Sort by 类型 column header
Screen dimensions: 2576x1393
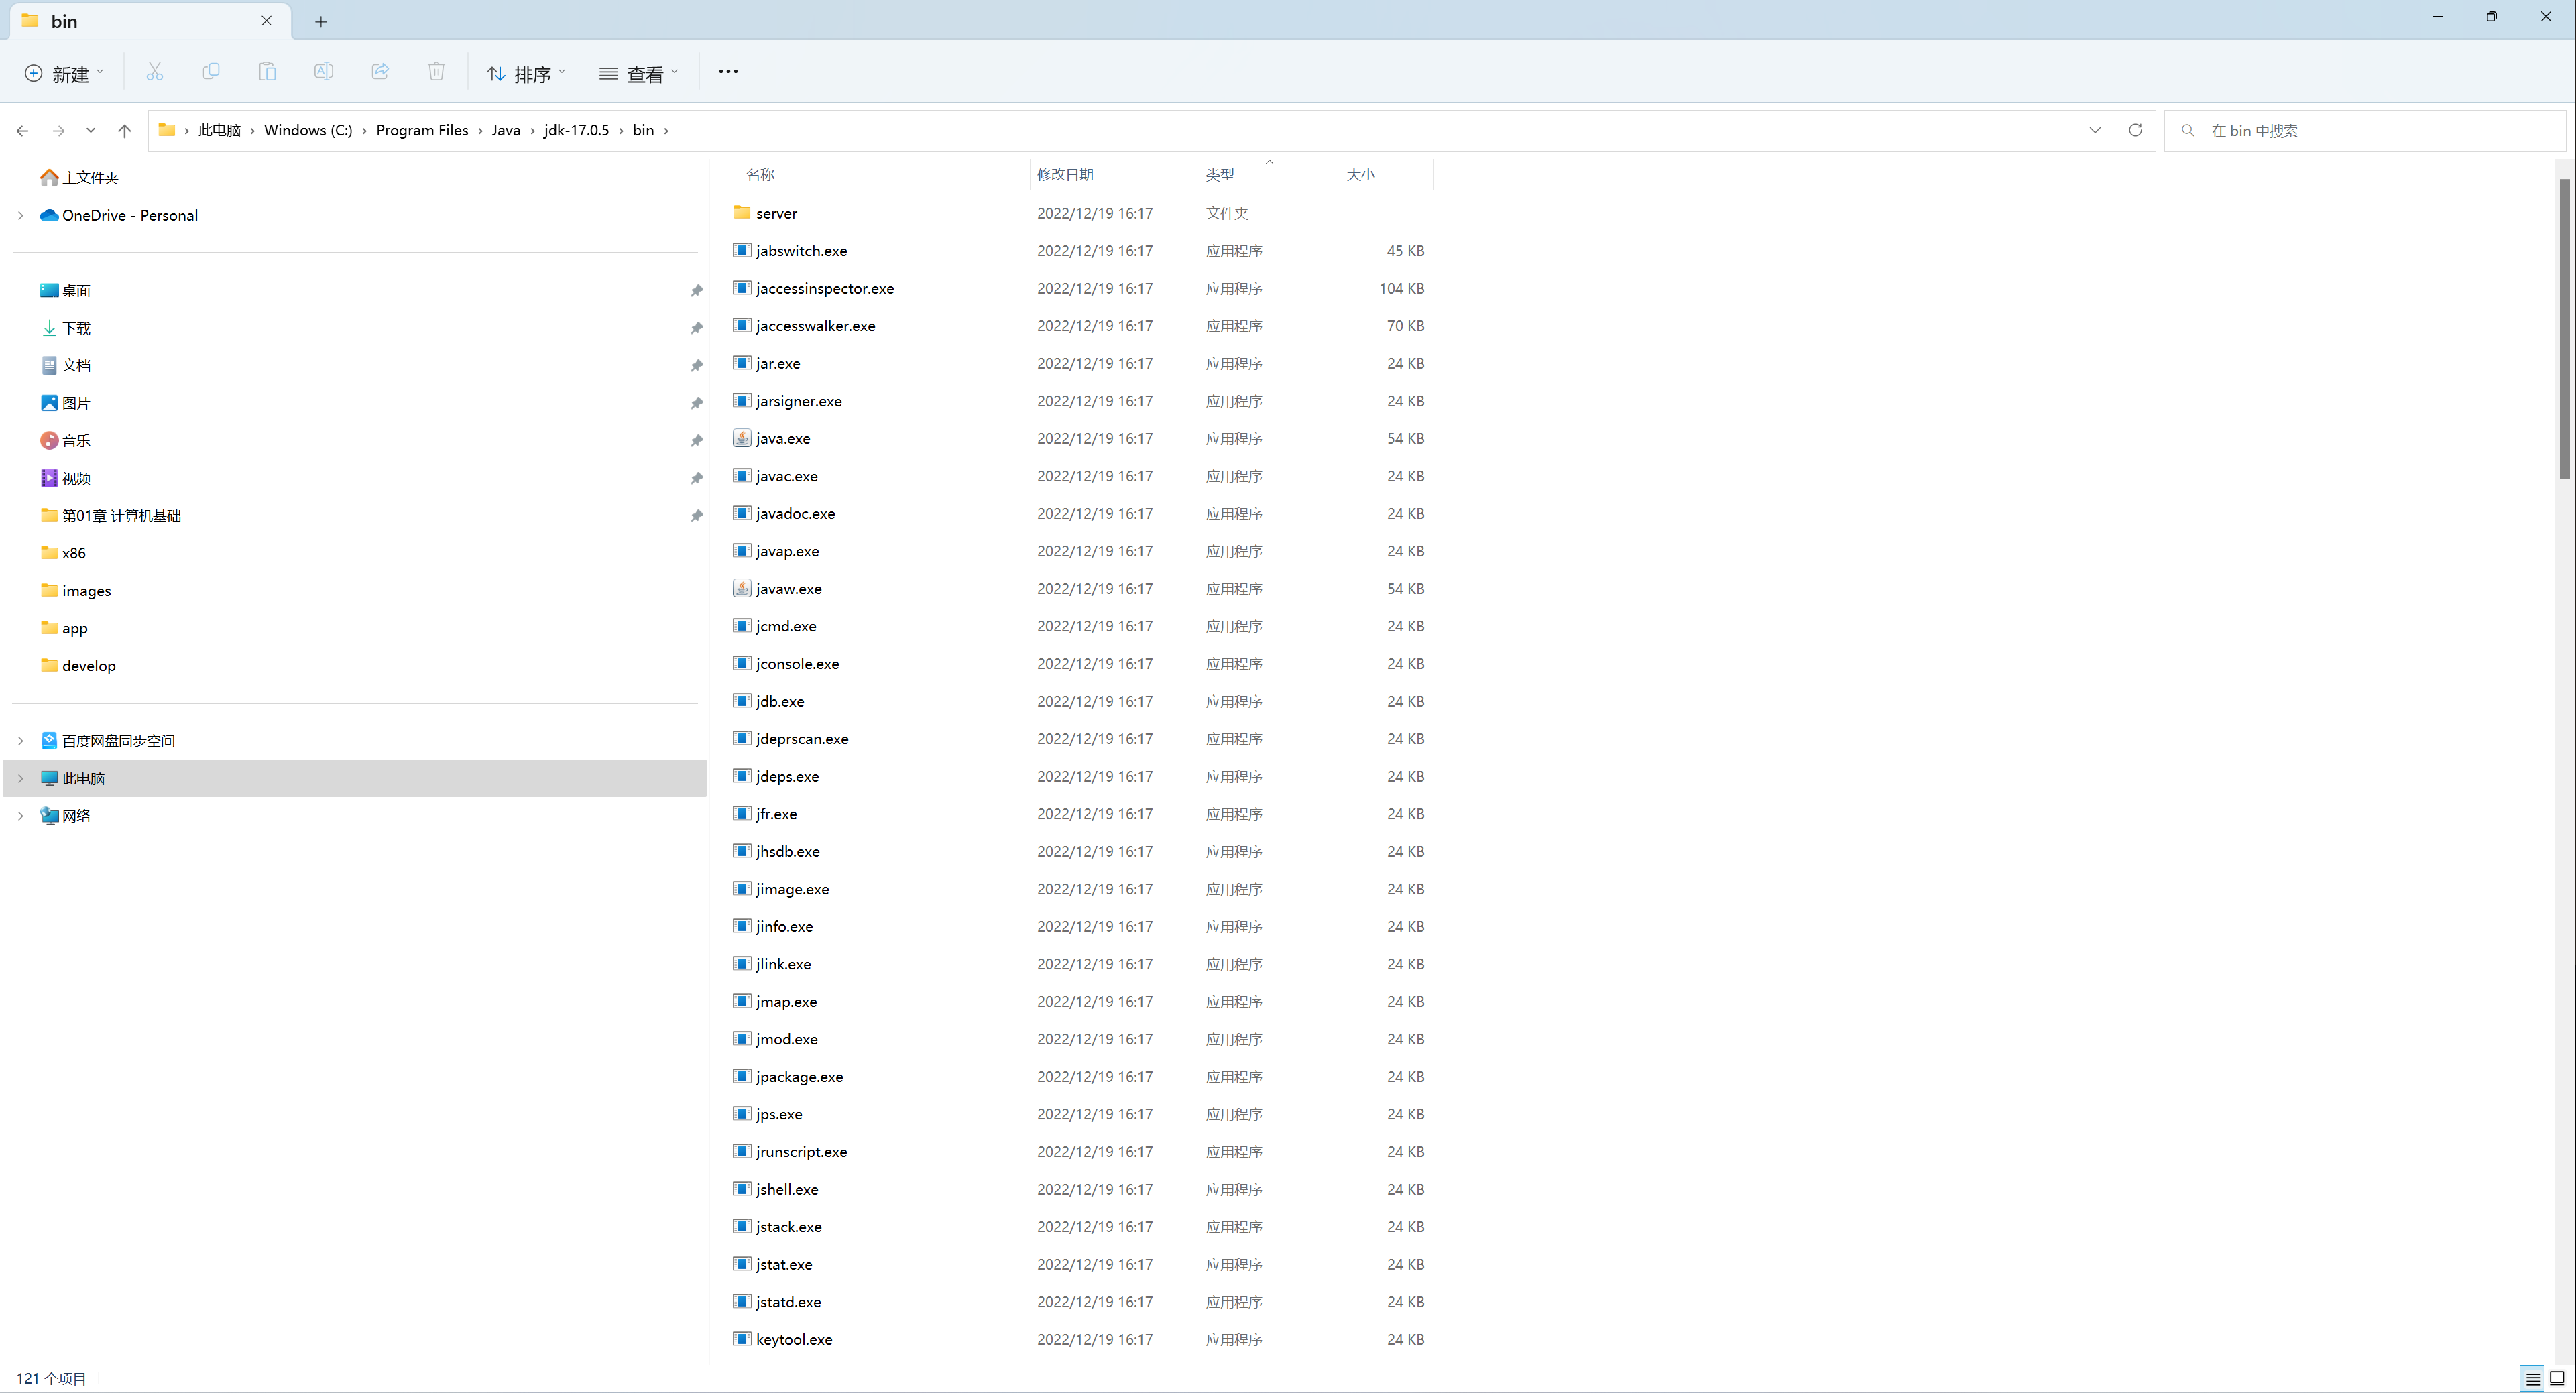tap(1220, 174)
